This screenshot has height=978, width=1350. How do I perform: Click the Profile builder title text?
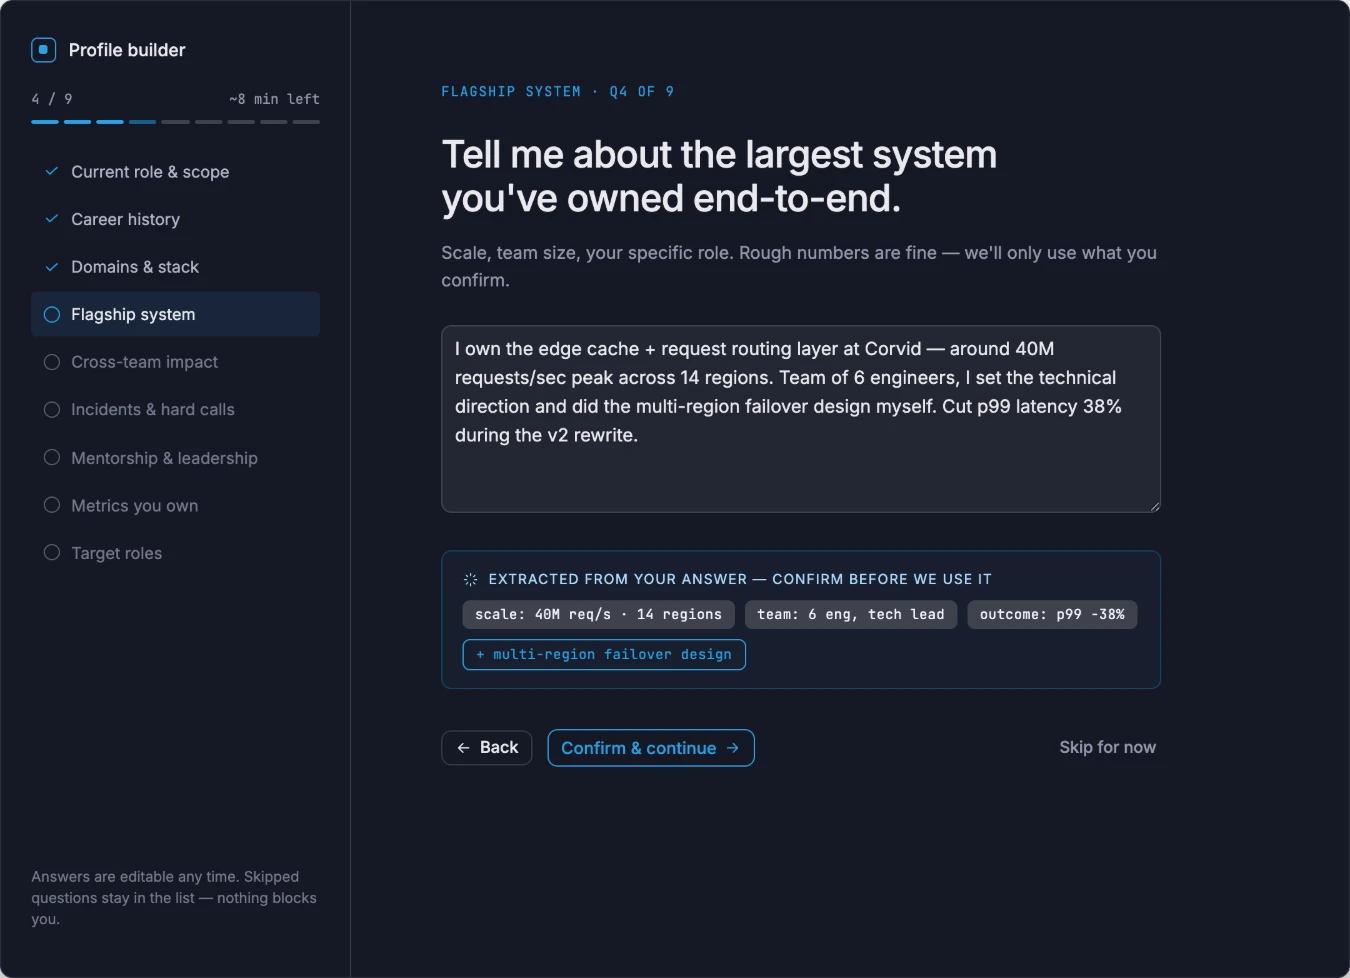click(x=127, y=50)
